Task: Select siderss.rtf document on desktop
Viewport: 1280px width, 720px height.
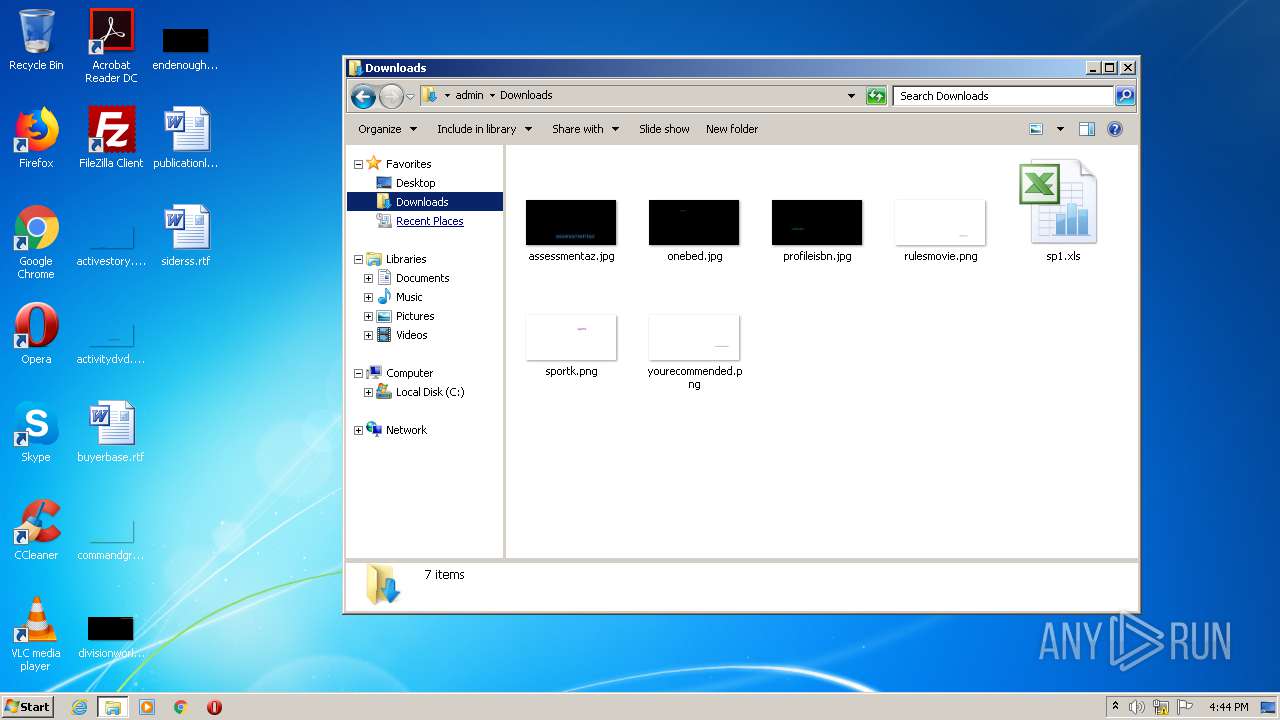Action: [186, 236]
